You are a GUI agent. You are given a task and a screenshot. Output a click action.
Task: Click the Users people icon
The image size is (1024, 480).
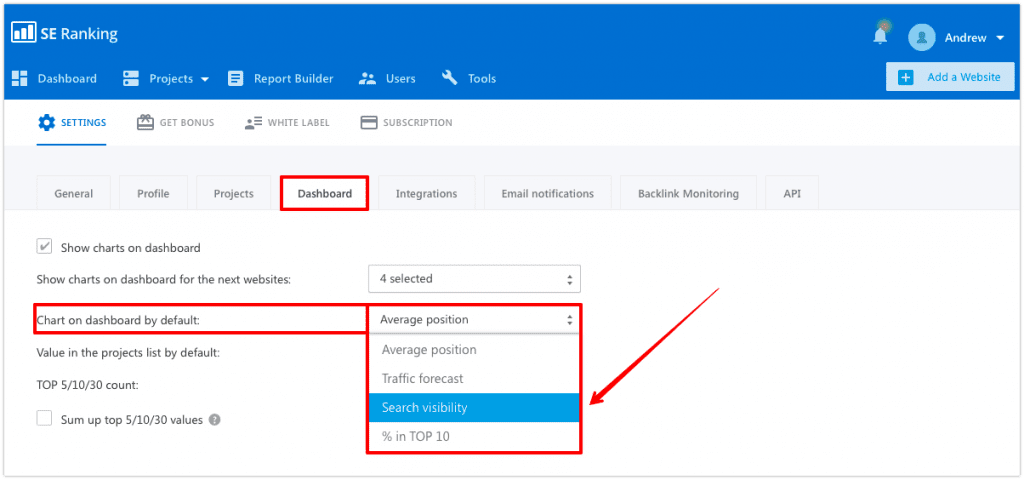coord(368,79)
